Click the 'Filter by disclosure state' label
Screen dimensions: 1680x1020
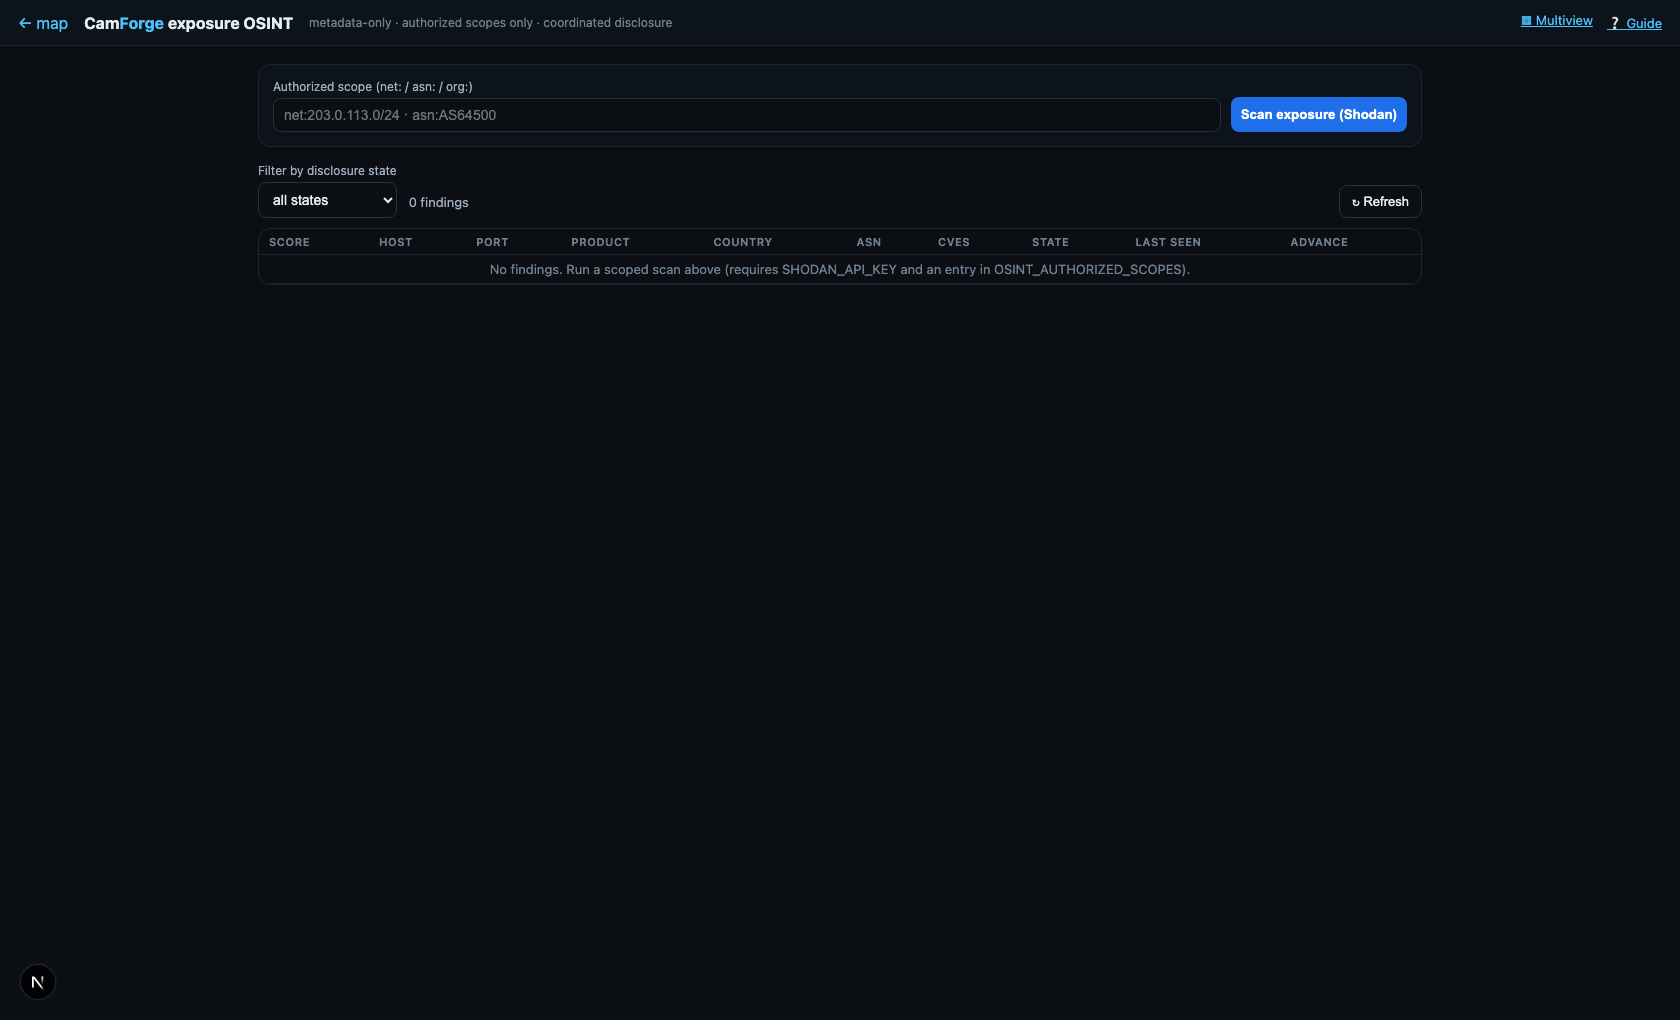327,171
